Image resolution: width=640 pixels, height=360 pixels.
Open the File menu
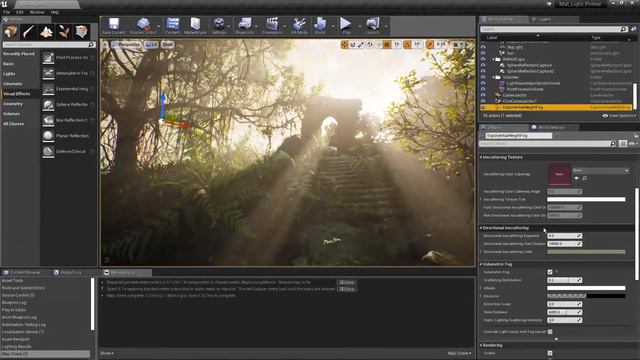click(x=6, y=12)
